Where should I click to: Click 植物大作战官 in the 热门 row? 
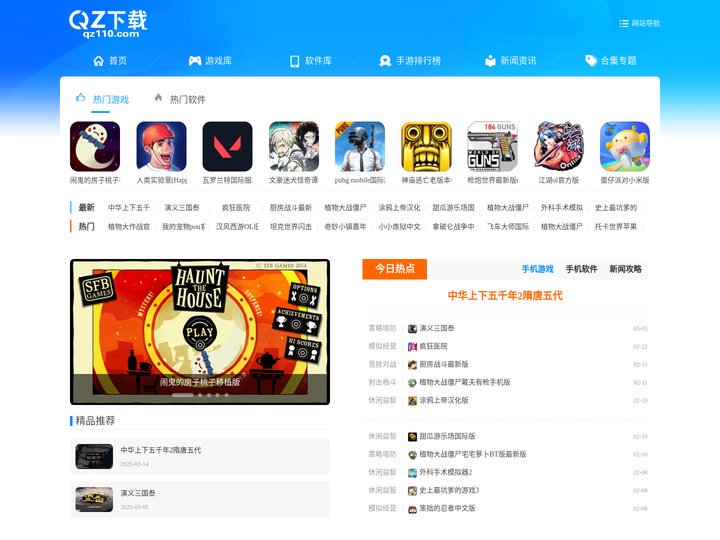tap(129, 226)
